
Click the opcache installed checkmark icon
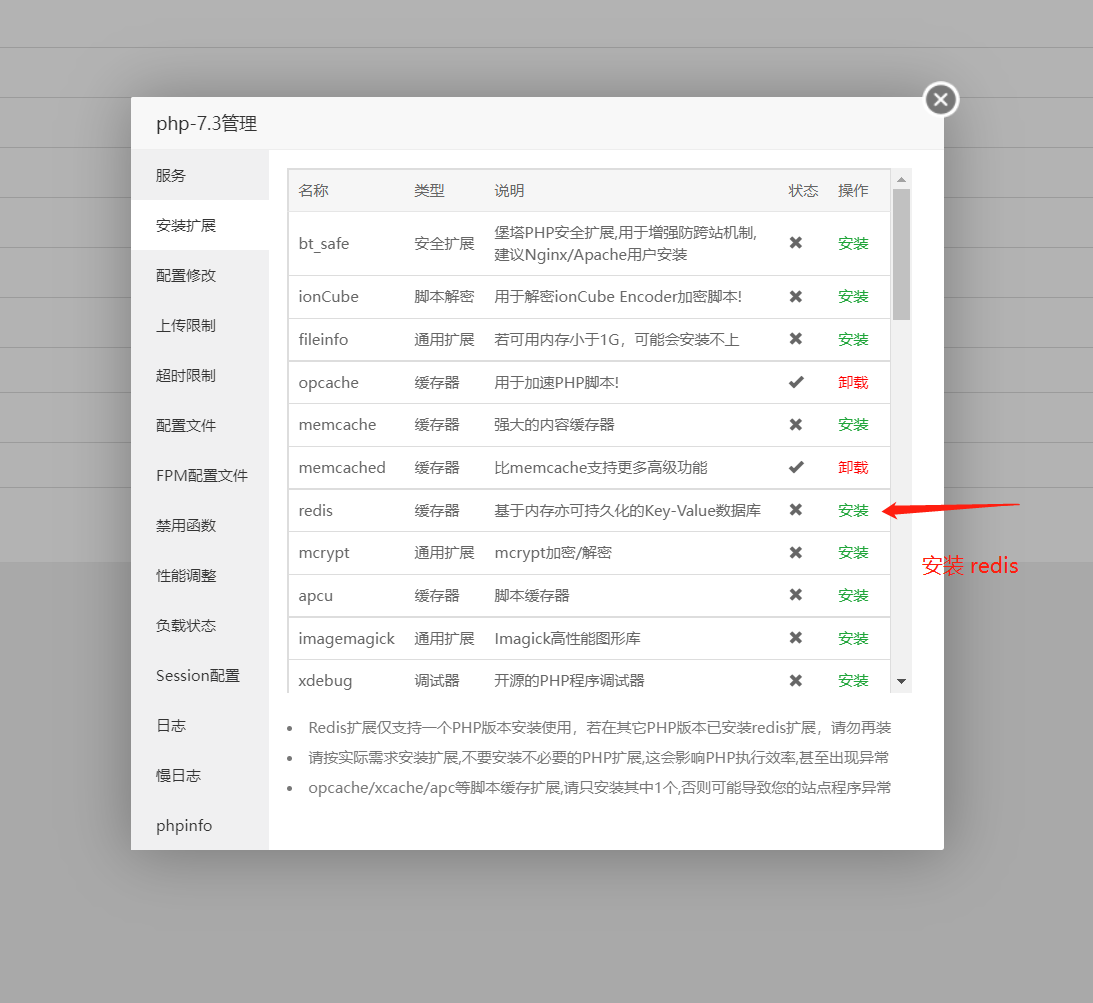797,382
